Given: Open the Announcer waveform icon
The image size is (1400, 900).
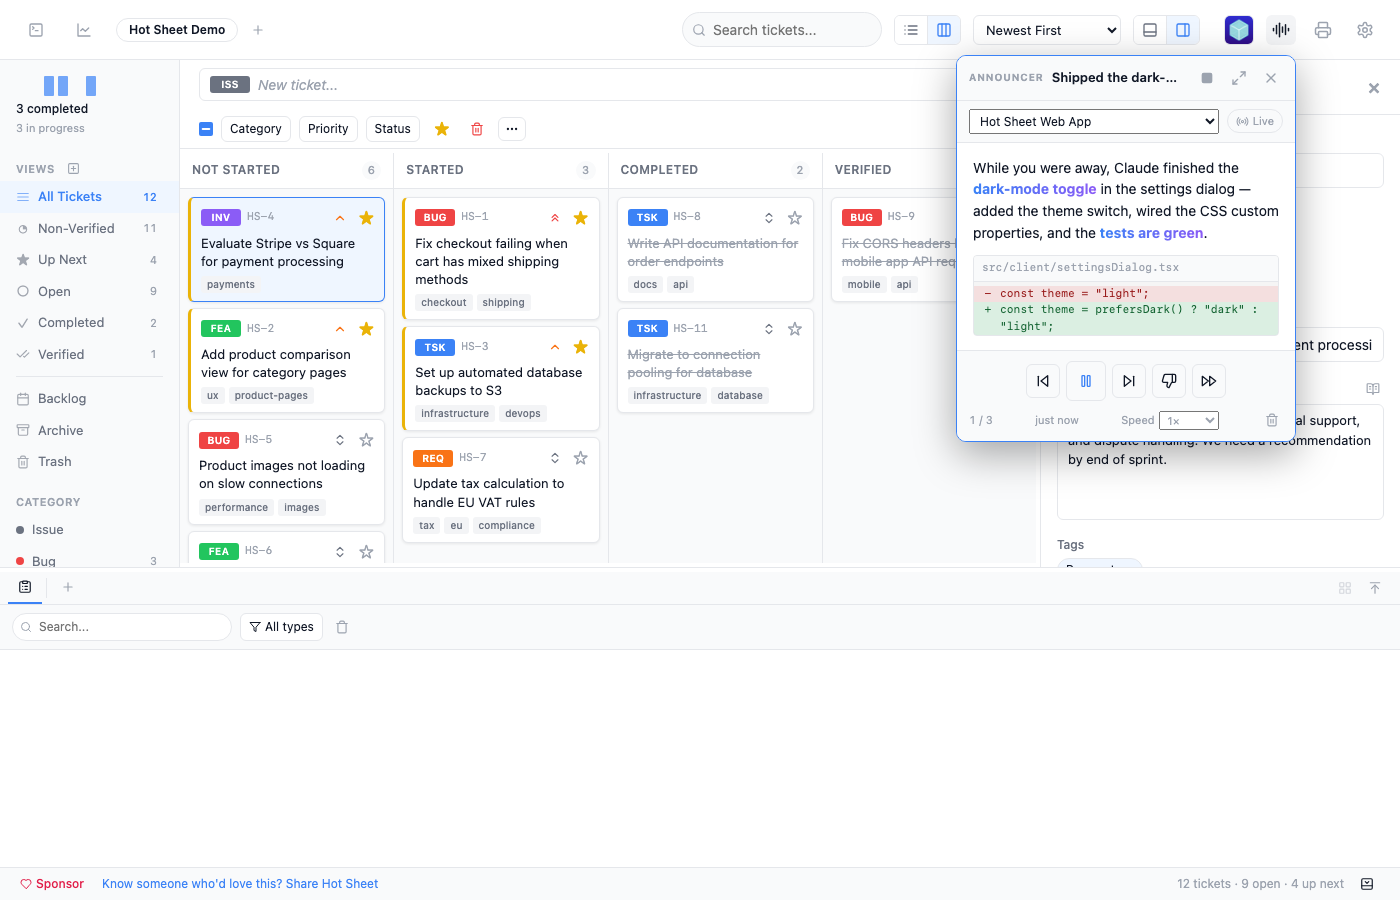Looking at the screenshot, I should click(x=1281, y=30).
